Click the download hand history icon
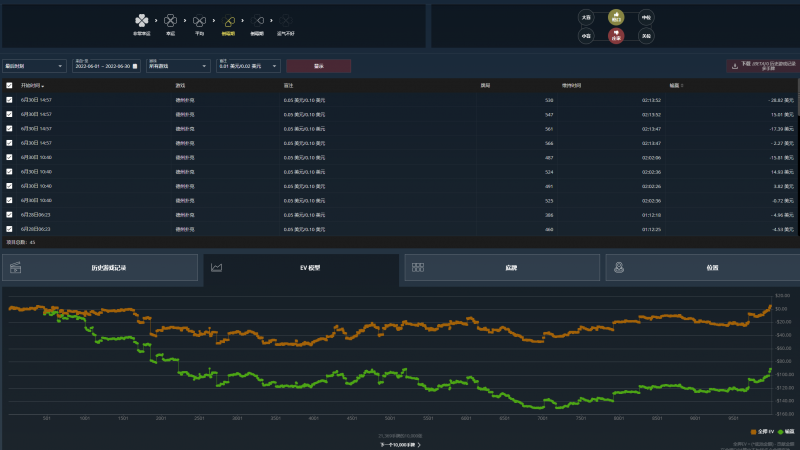 [736, 66]
